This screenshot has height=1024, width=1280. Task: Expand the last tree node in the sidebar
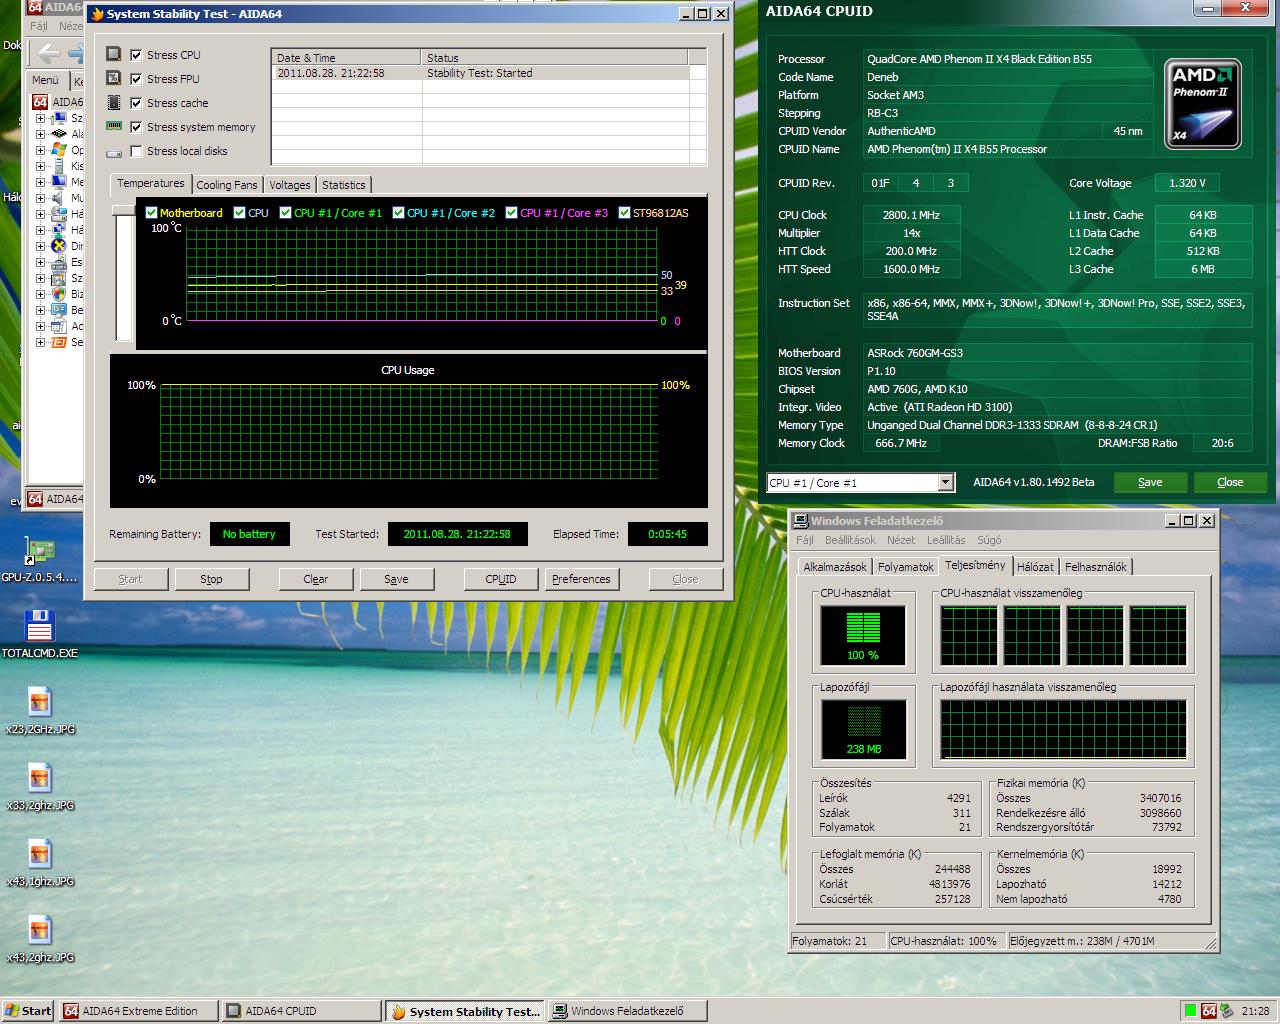(40, 342)
